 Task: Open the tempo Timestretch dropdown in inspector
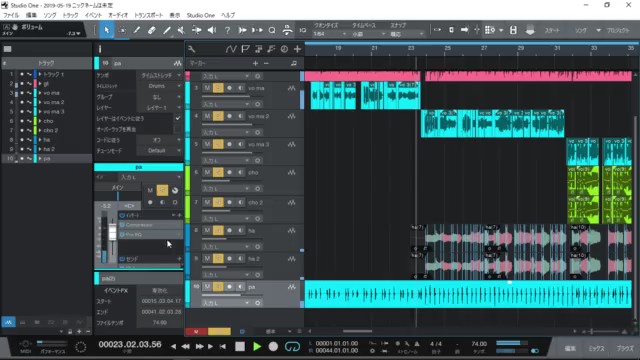coord(159,76)
